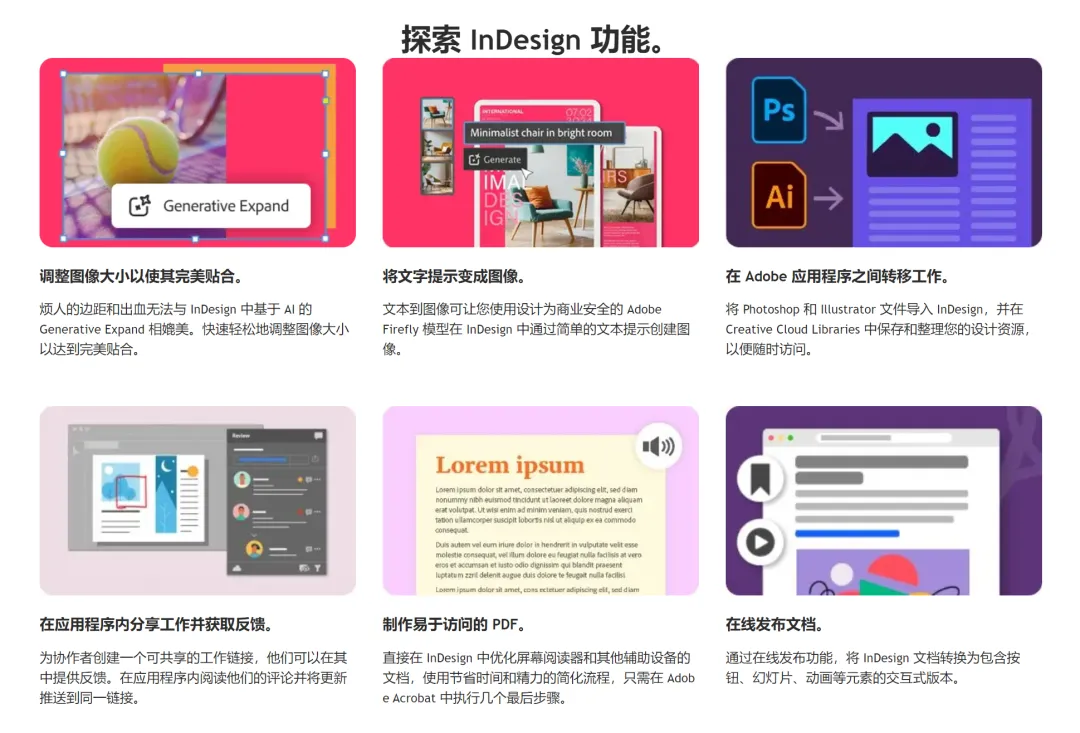Click the browser window illustration in publish card

(880, 511)
